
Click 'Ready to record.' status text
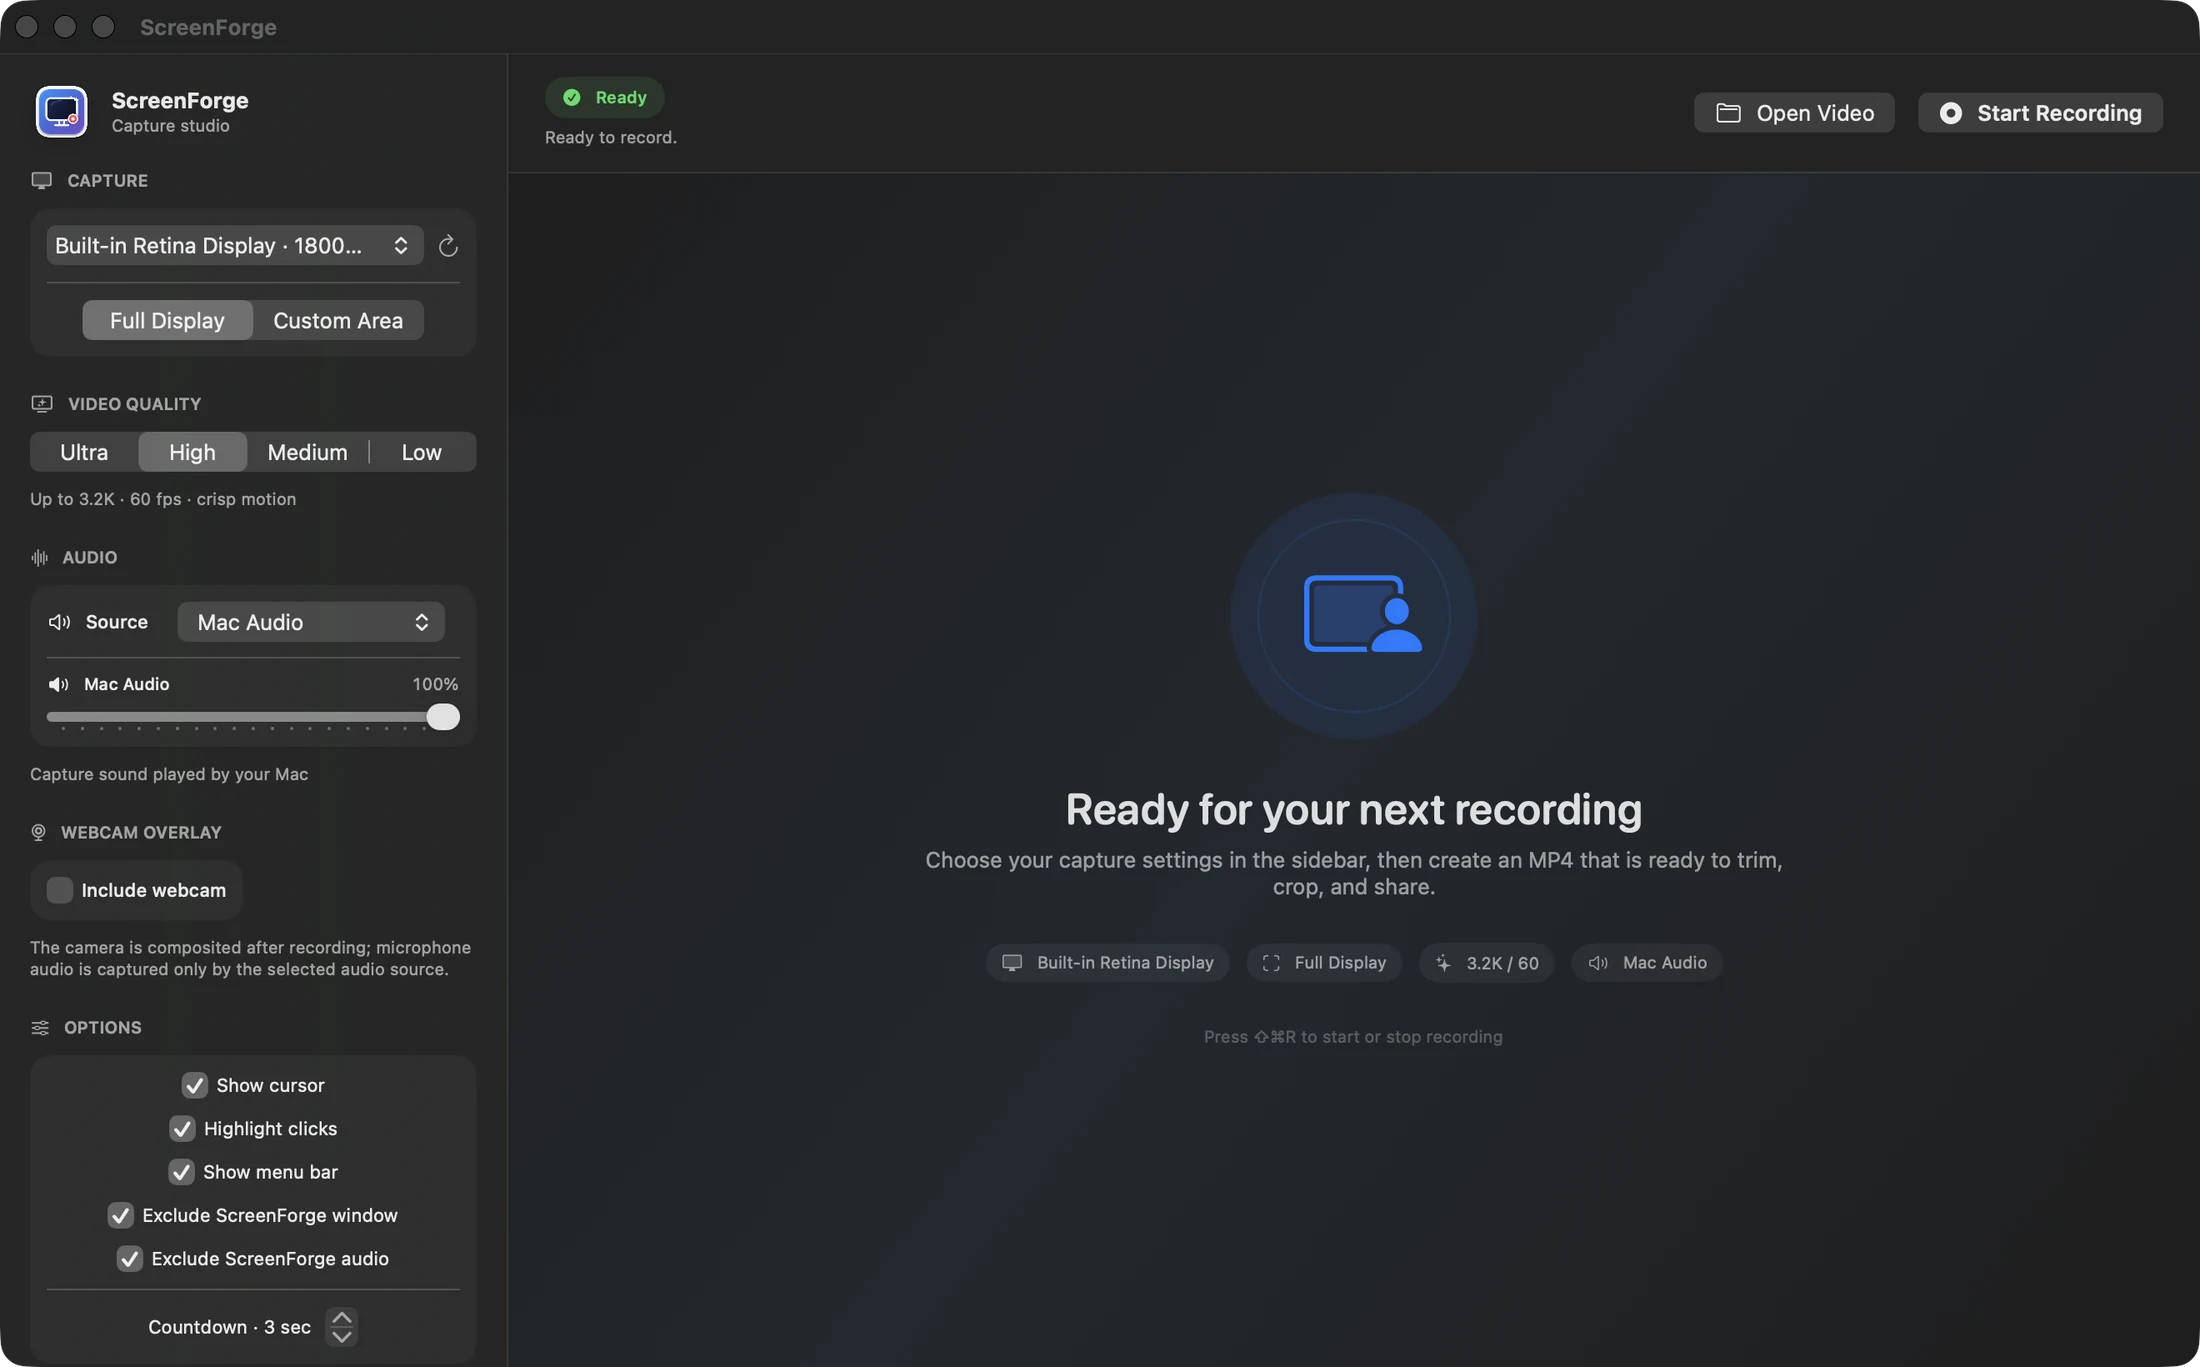(610, 137)
